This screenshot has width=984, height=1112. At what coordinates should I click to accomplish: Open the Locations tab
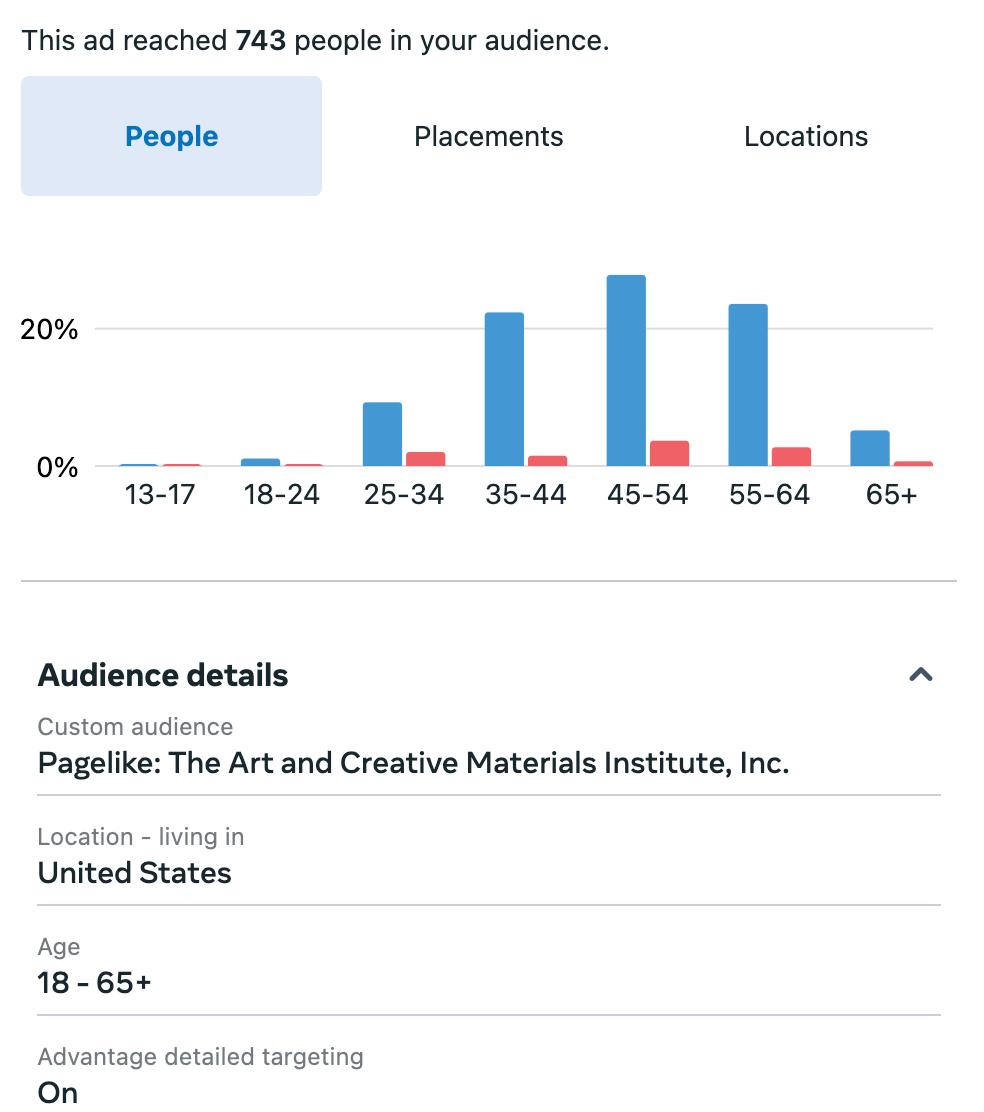[x=805, y=136]
